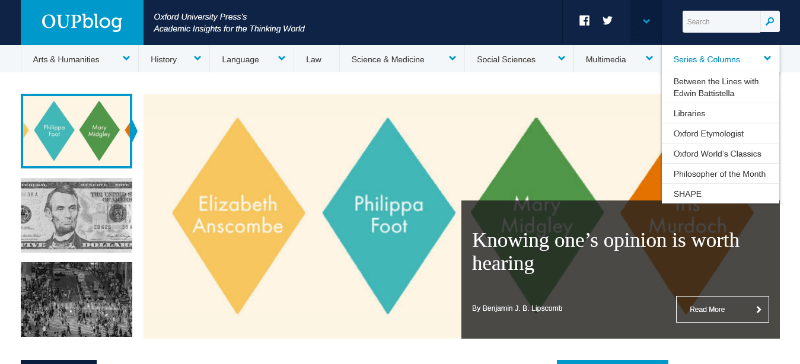The image size is (800, 364).
Task: Choose Philosopher of the Month entry
Action: tap(720, 174)
